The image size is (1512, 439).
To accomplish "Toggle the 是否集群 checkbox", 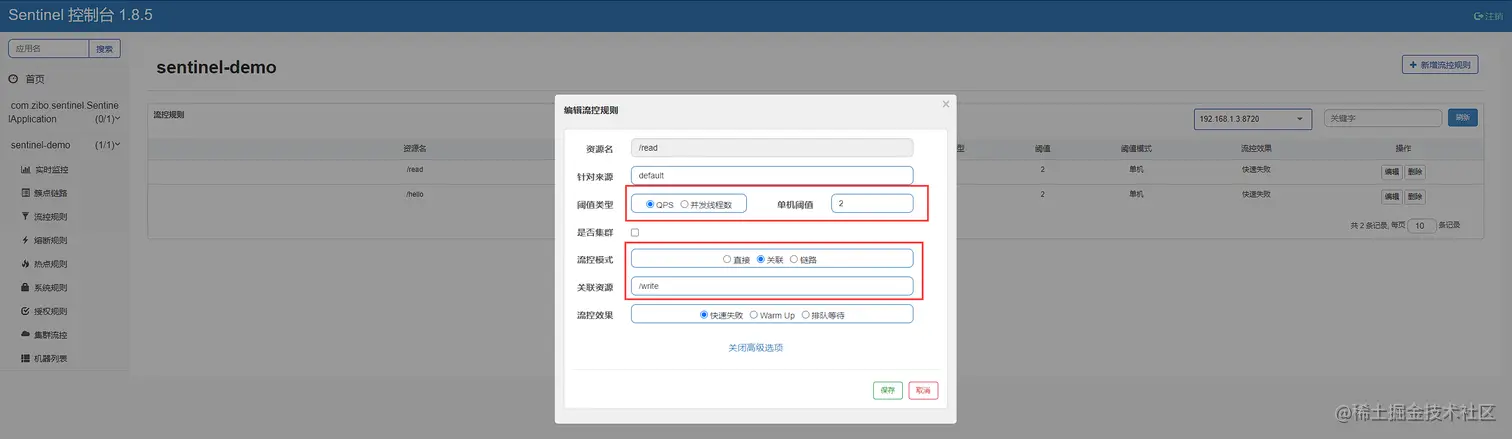I will [635, 232].
